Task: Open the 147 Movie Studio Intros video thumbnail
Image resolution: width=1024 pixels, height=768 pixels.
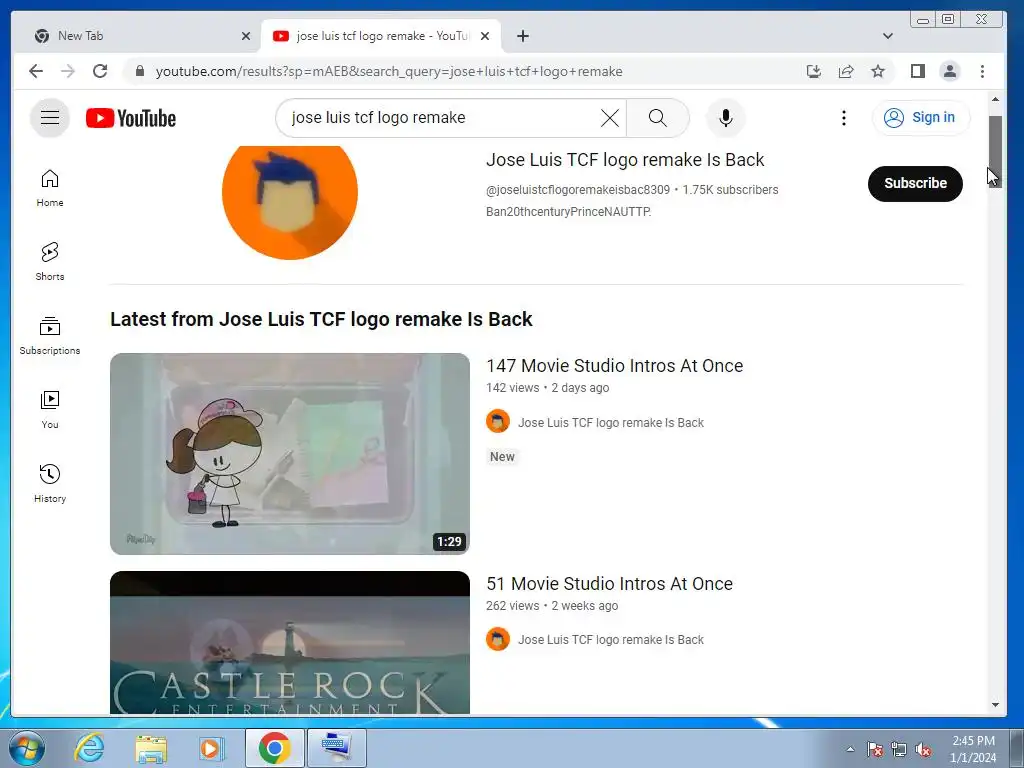Action: (290, 454)
